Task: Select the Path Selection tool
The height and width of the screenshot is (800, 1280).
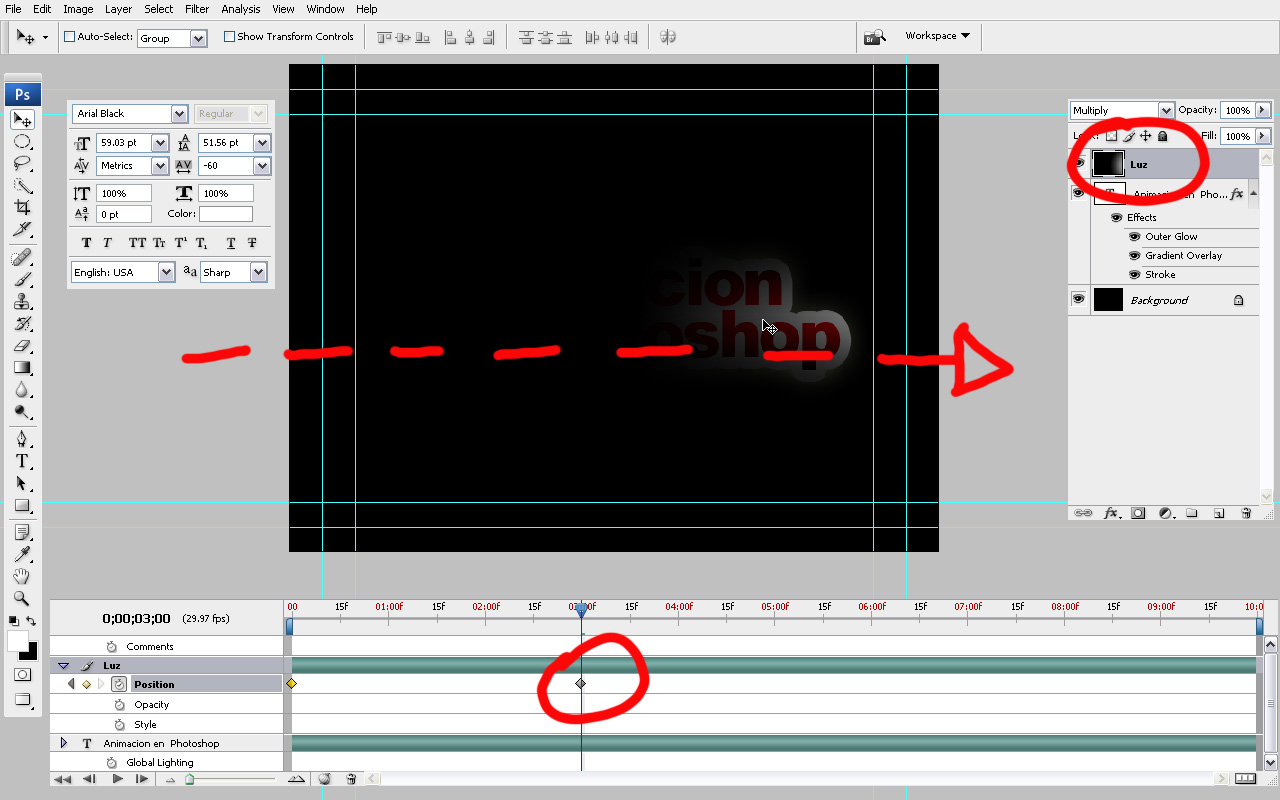Action: (22, 483)
